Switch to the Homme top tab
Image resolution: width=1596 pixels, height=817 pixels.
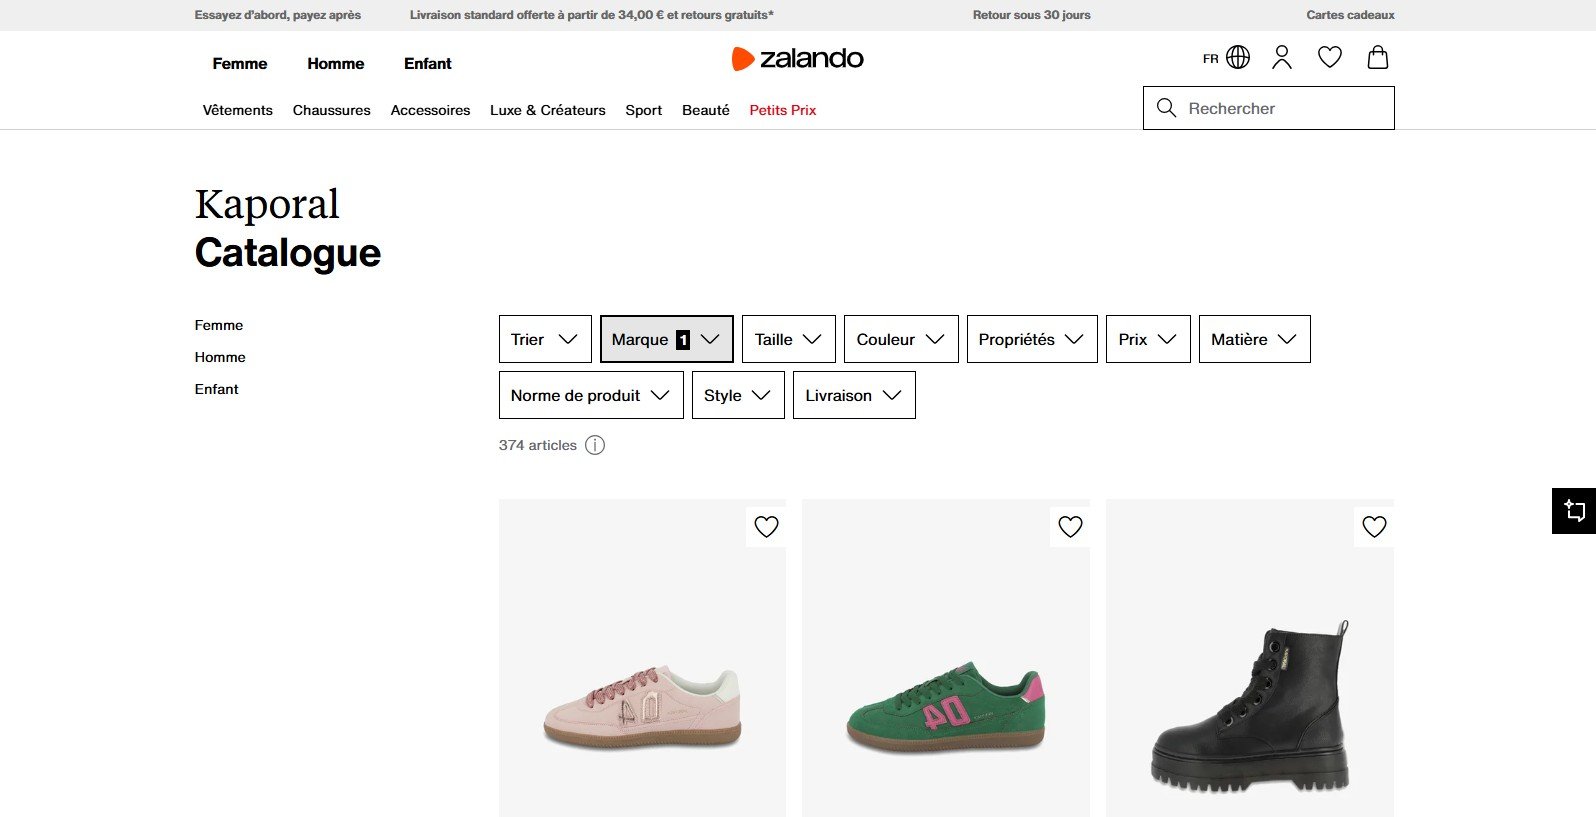335,63
